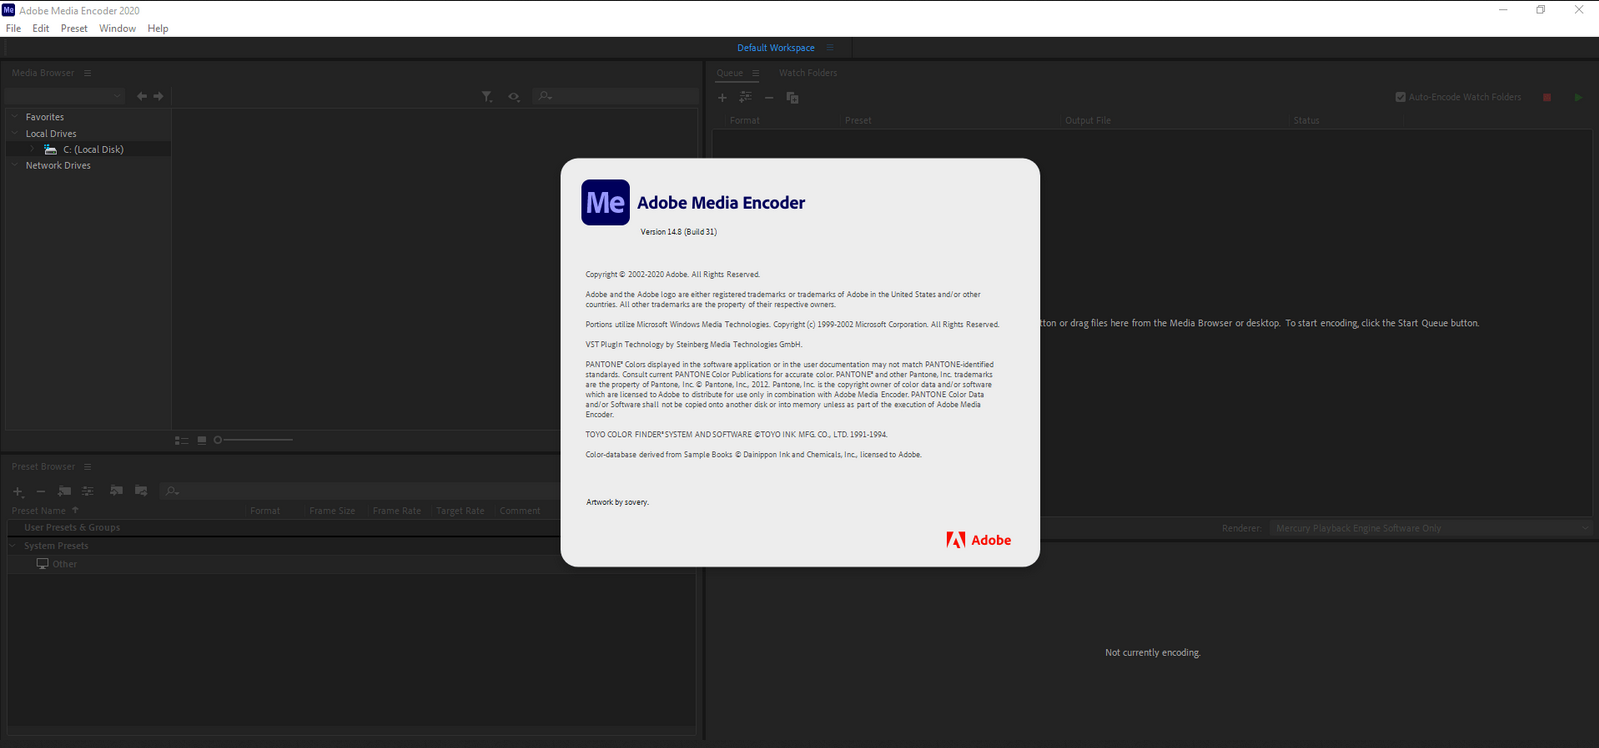Open the File menu
The width and height of the screenshot is (1599, 748).
13,28
